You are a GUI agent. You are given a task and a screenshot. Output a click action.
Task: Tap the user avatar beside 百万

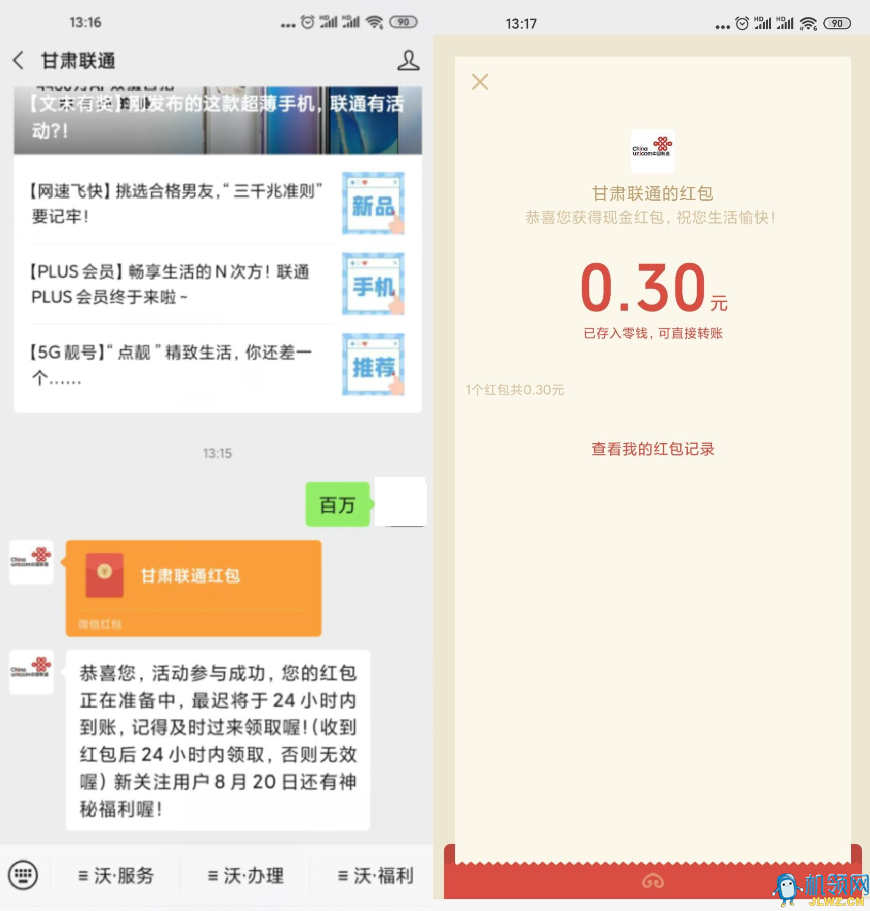[400, 502]
